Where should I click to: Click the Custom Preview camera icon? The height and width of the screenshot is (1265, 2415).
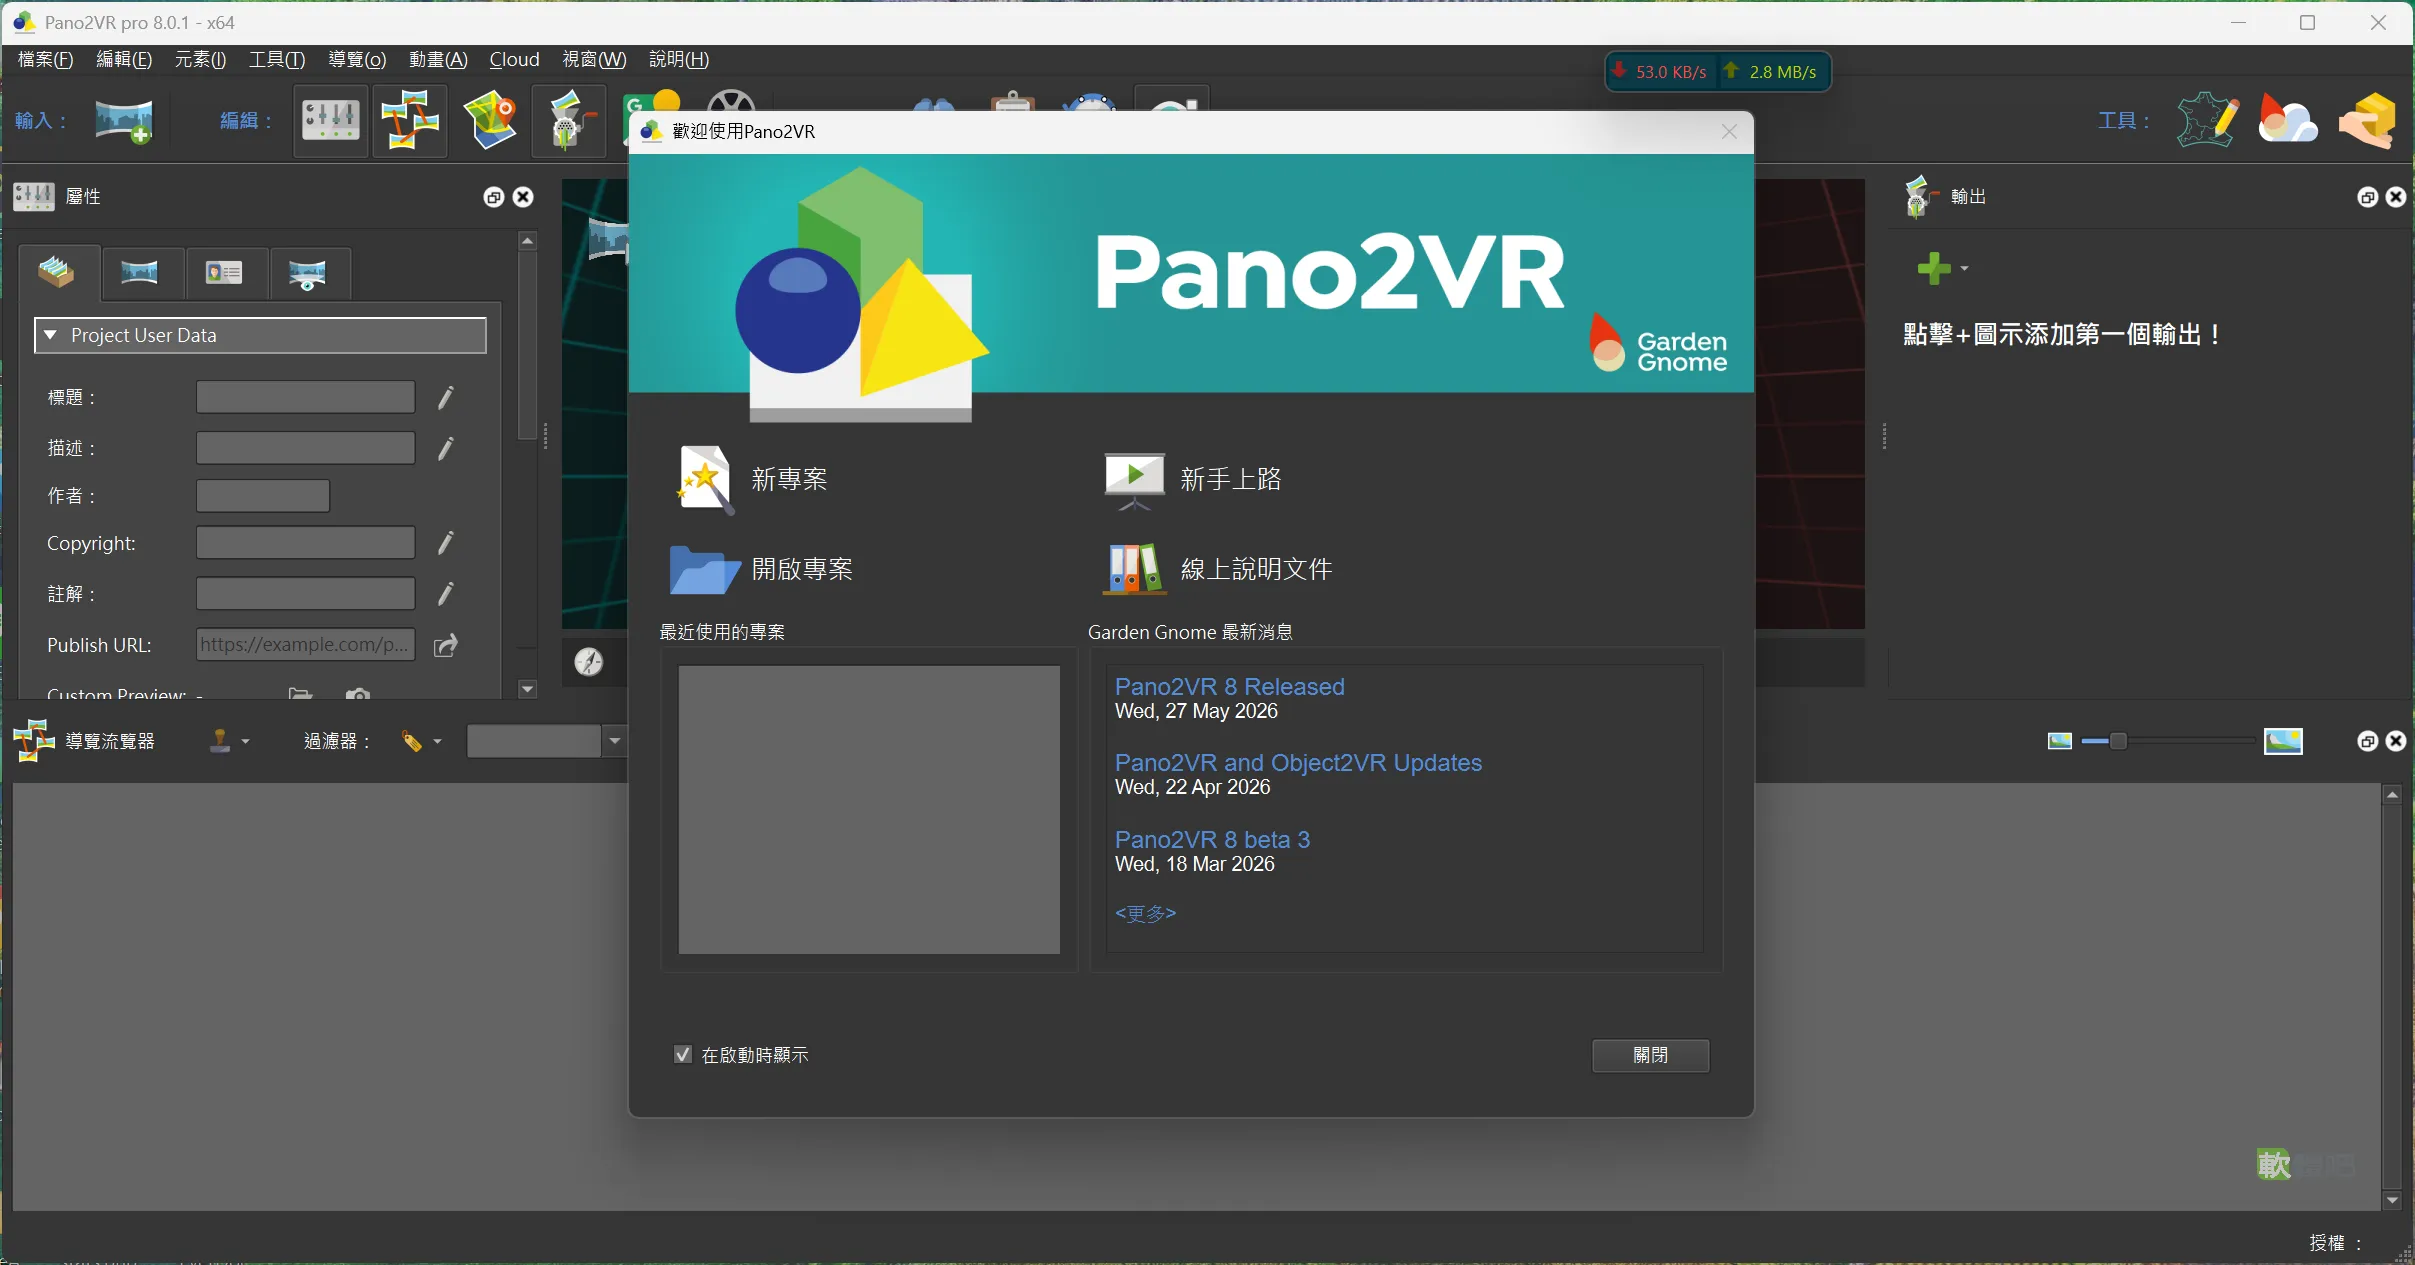(x=358, y=693)
